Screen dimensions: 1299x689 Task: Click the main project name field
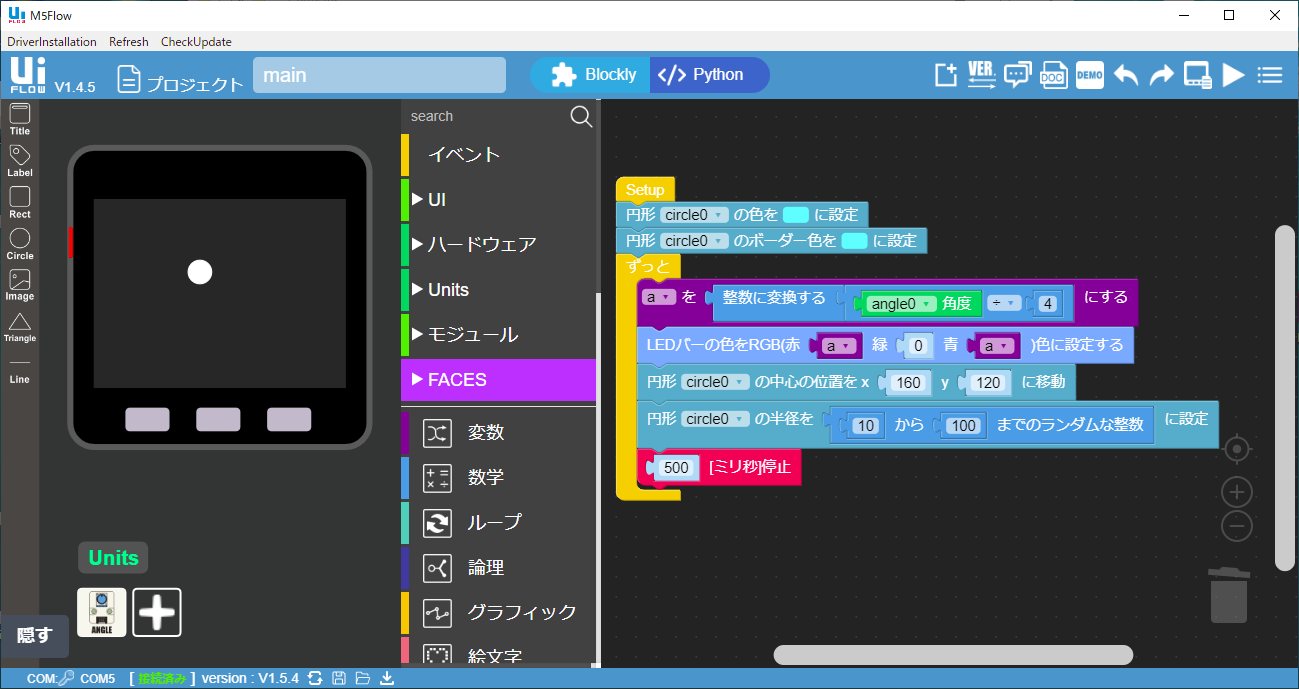click(x=379, y=75)
